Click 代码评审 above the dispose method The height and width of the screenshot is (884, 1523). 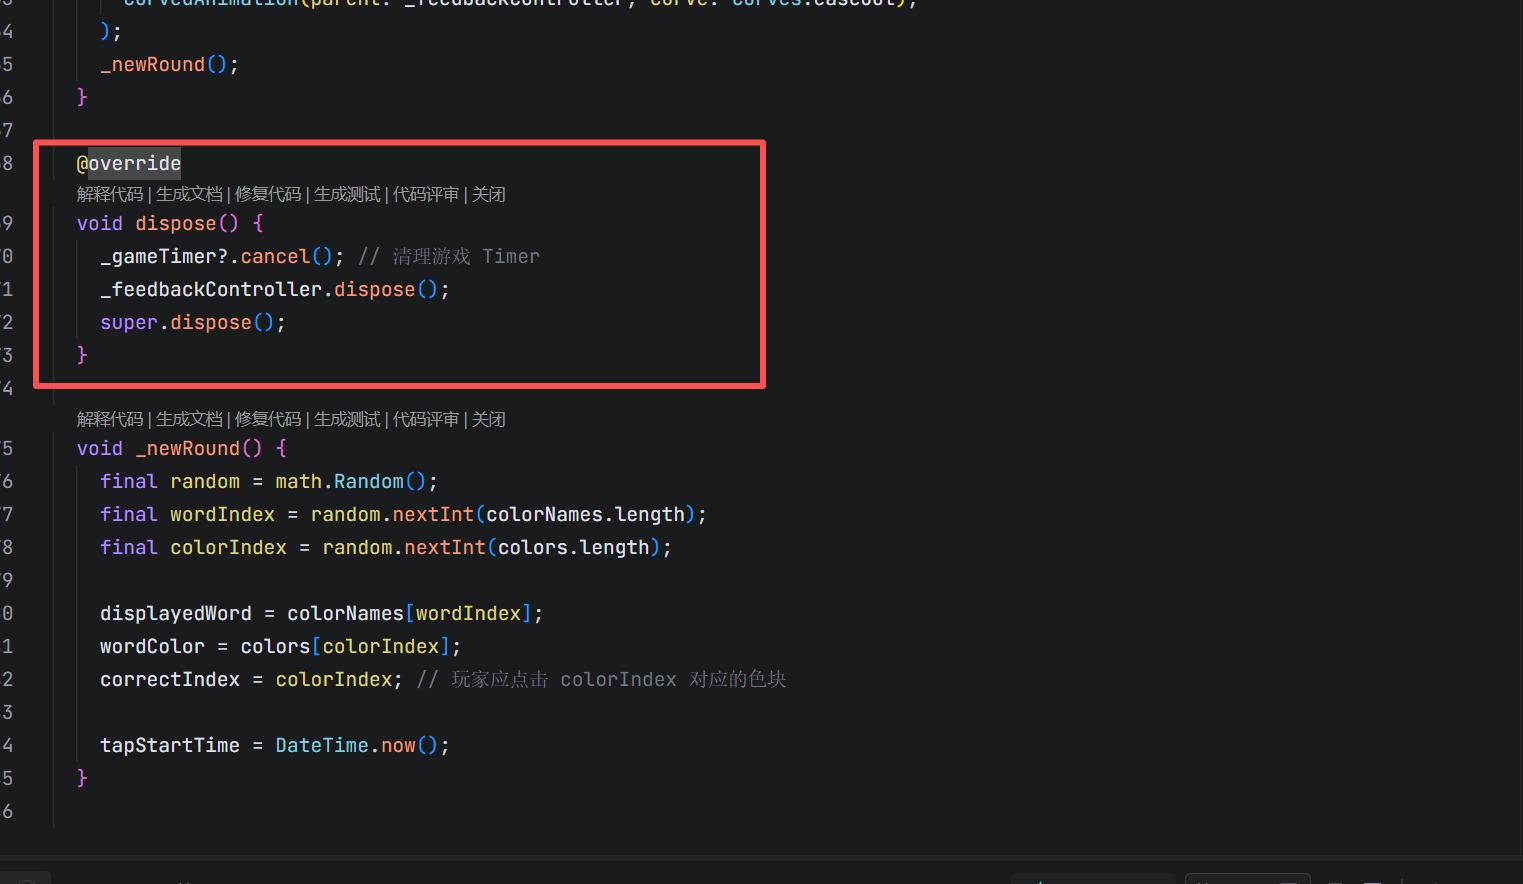click(426, 194)
